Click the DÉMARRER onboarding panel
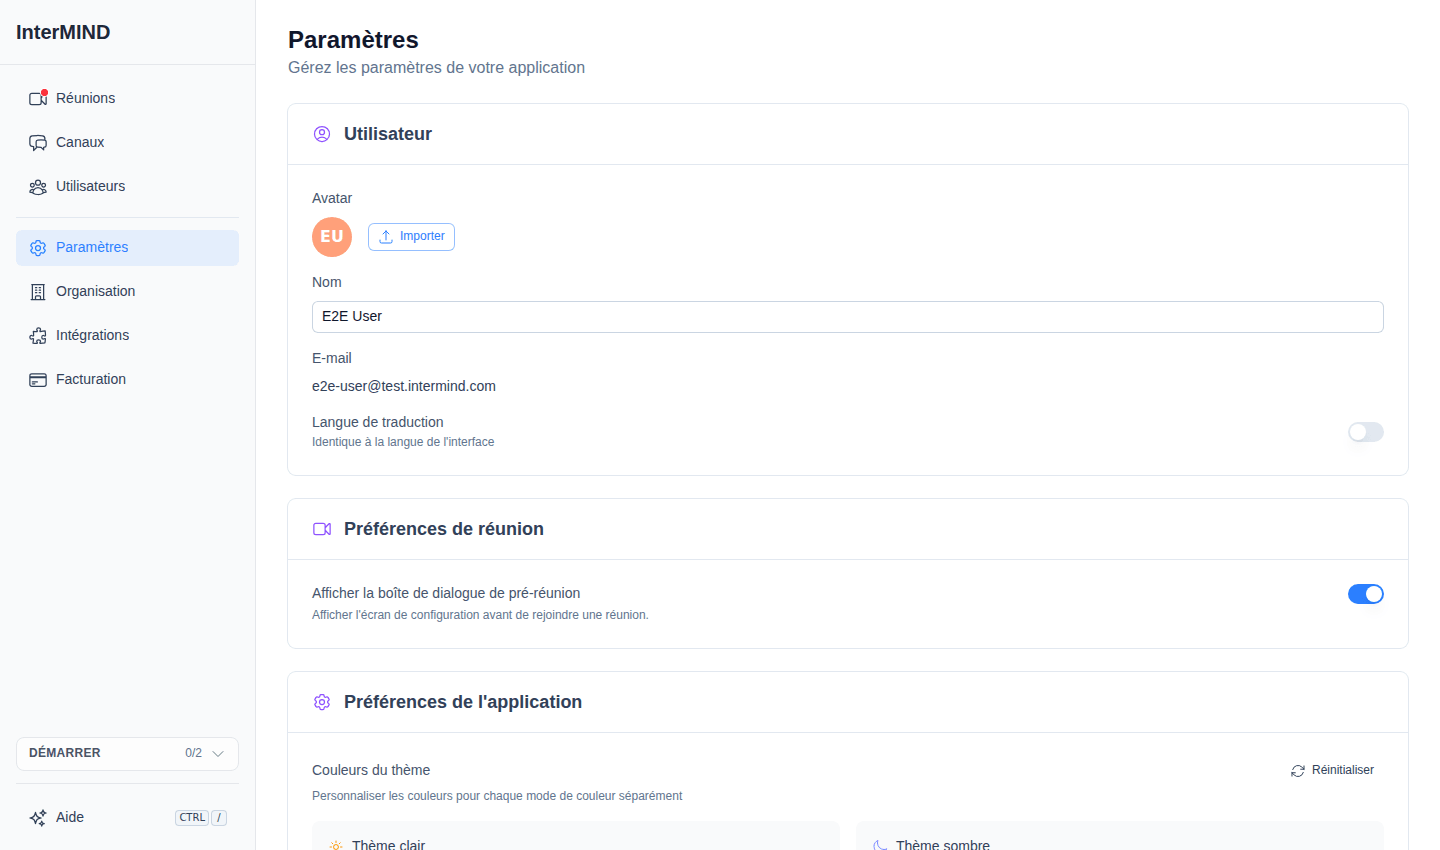This screenshot has width=1440, height=850. pyautogui.click(x=127, y=754)
